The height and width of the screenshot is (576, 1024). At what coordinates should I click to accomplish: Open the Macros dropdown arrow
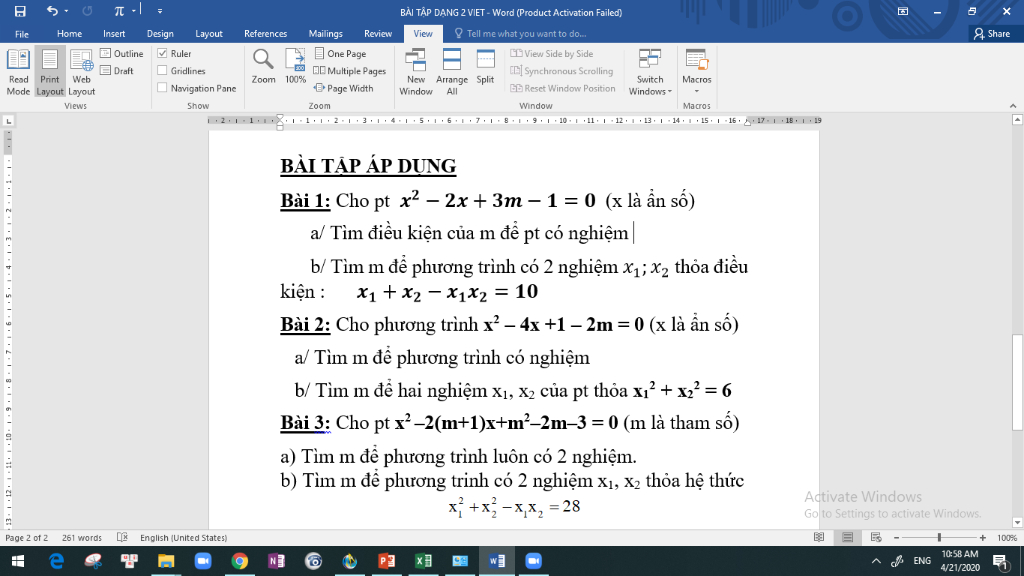697,91
